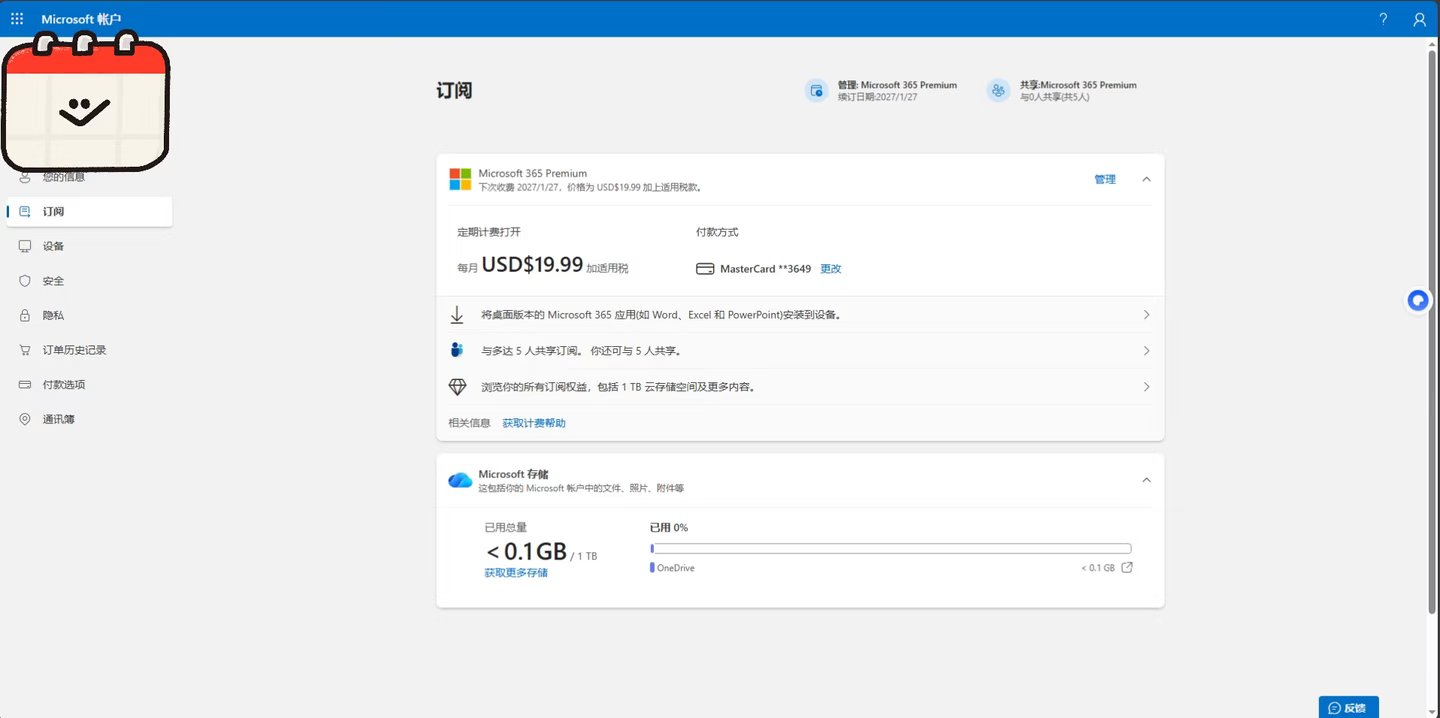Open OneDrive external link icon

[1127, 568]
